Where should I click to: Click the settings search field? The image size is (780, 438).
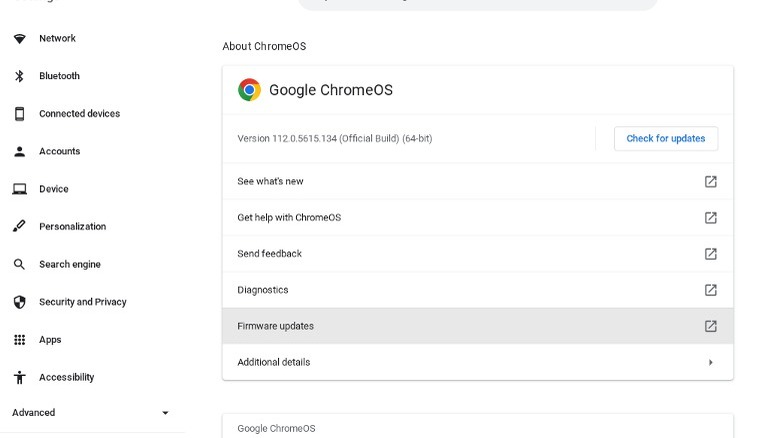[x=478, y=4]
